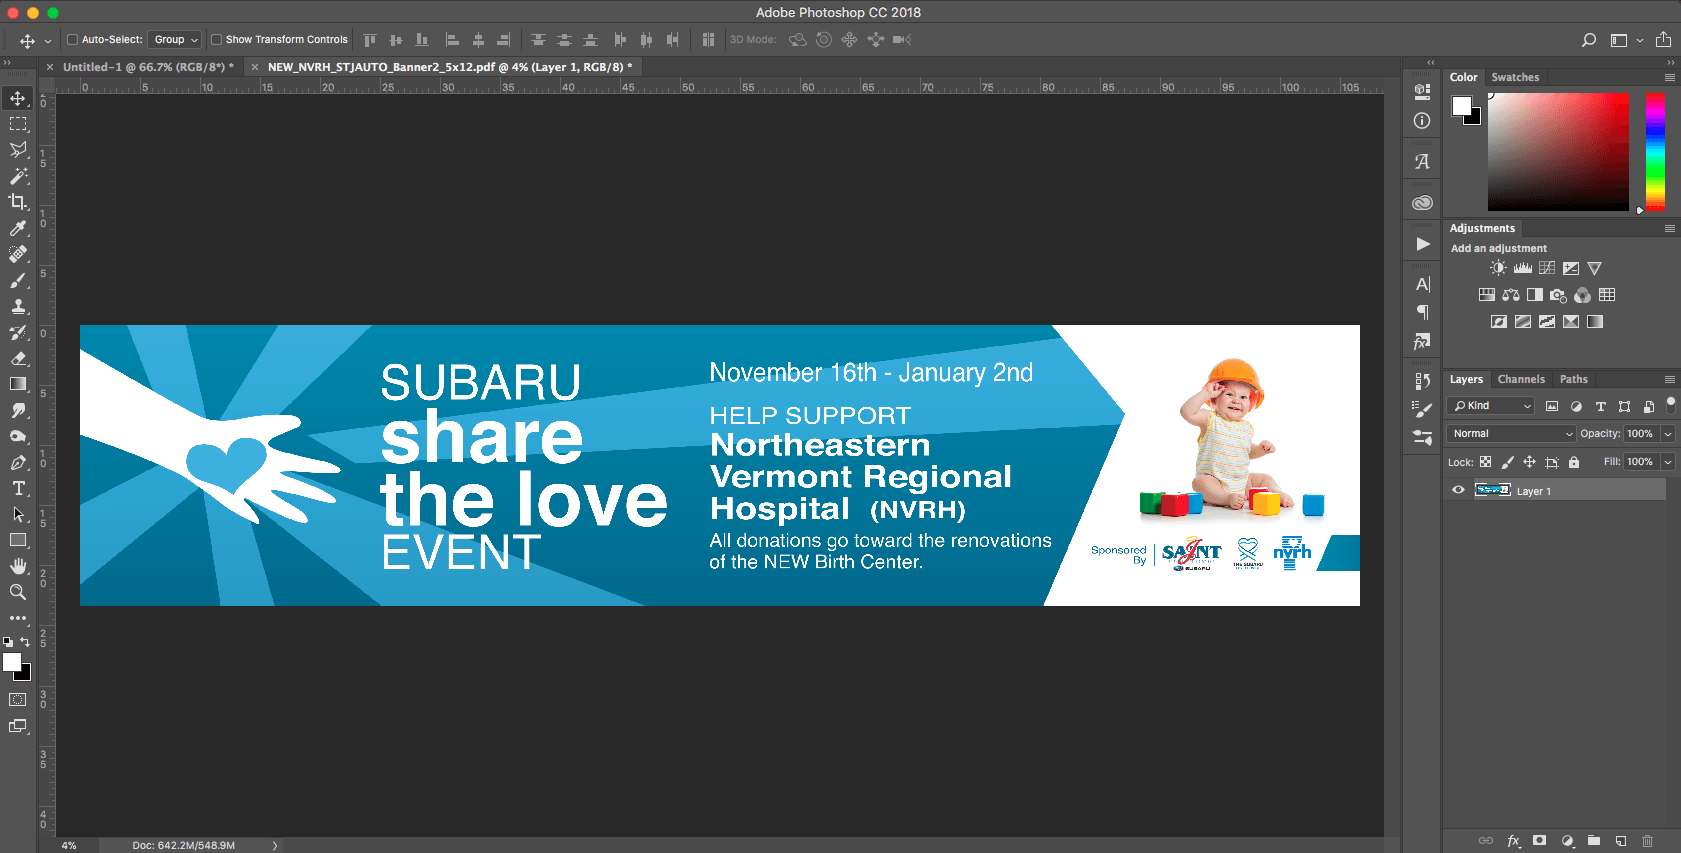Screen dimensions: 1681x853
Task: Select the Zoom tool
Action: pyautogui.click(x=18, y=592)
